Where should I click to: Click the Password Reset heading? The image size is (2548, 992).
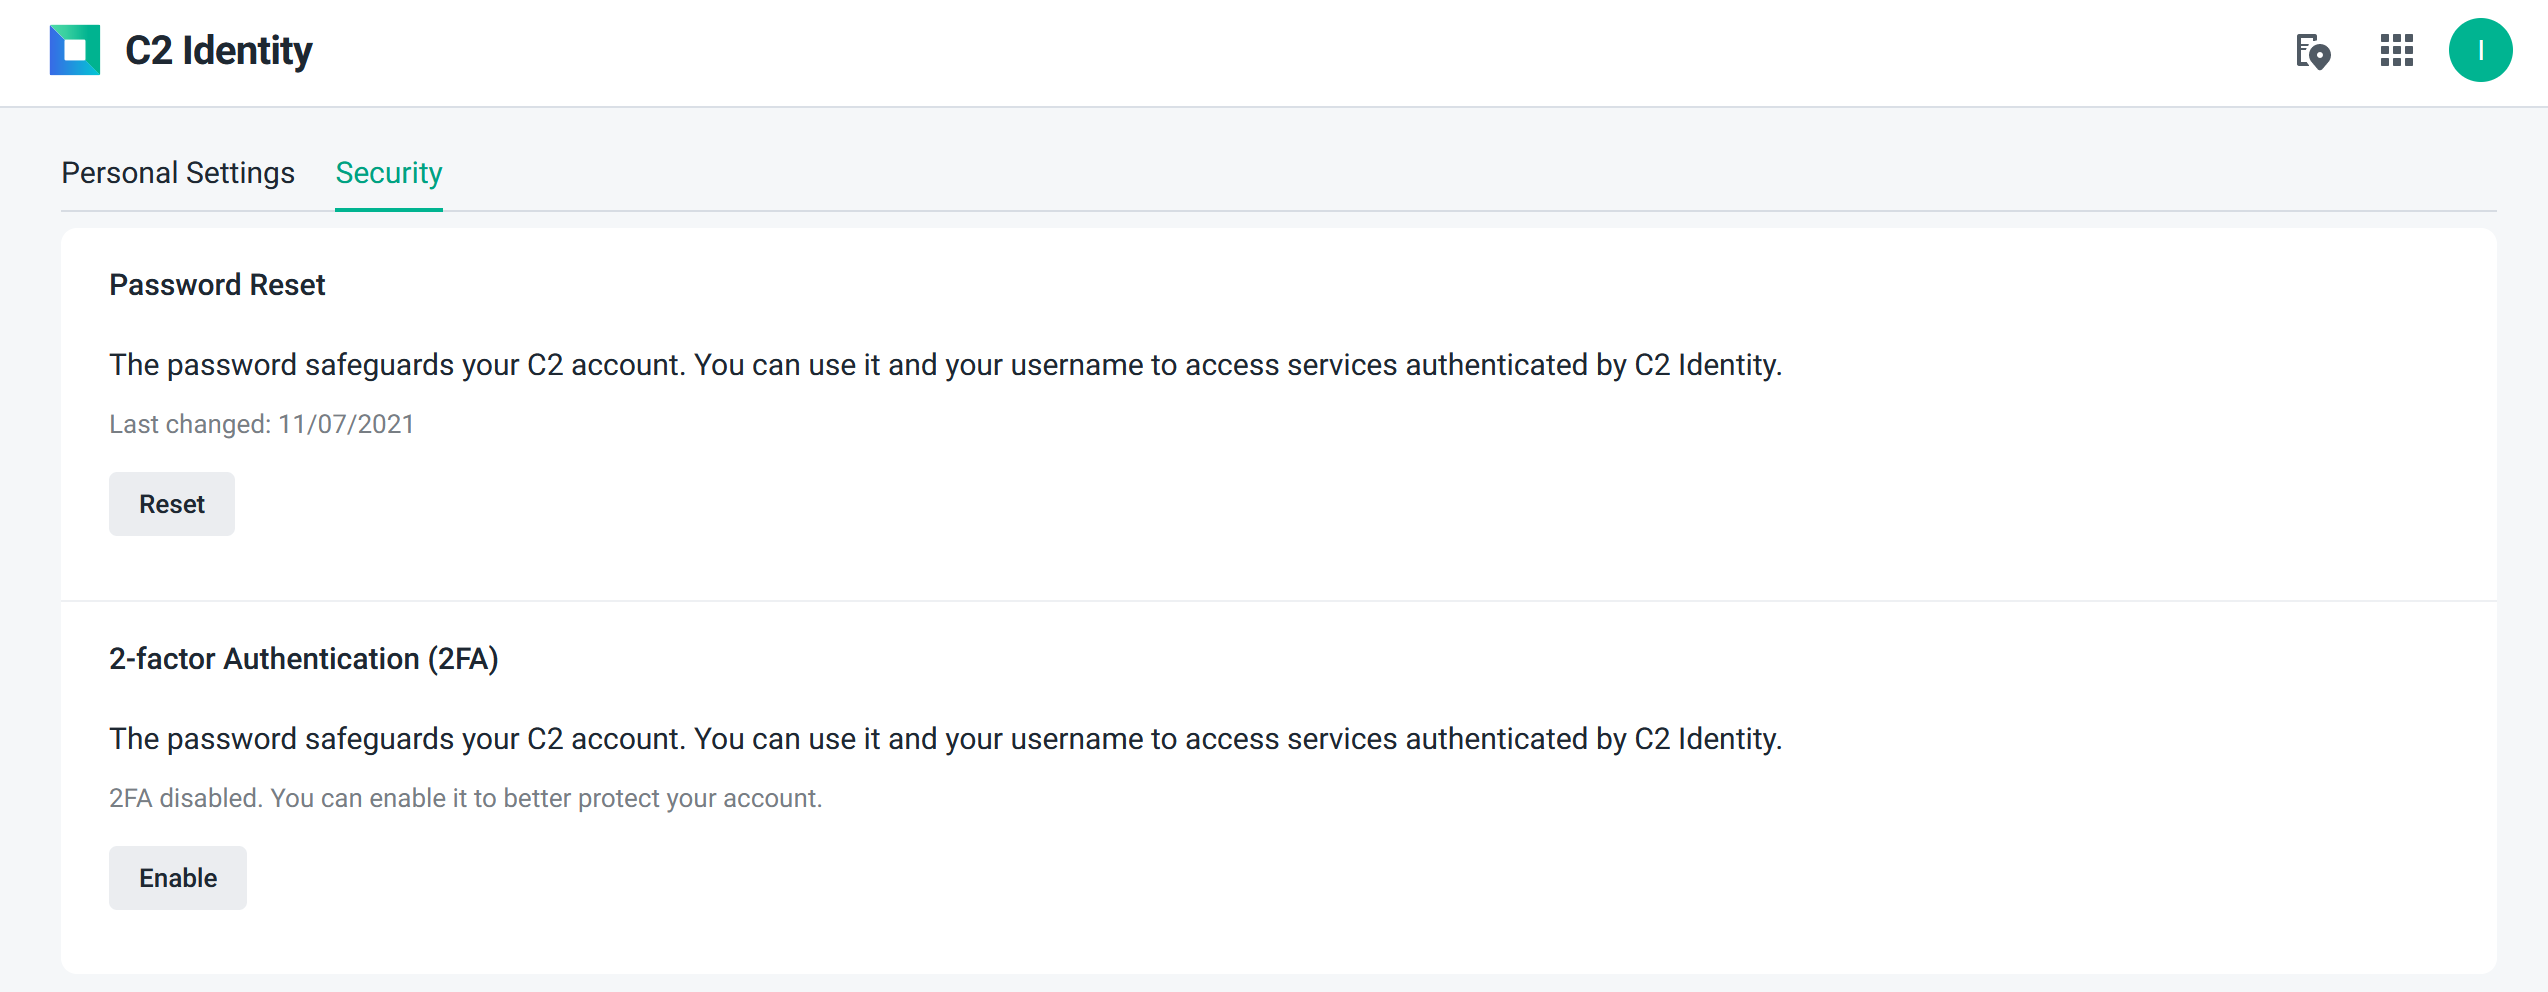(217, 285)
